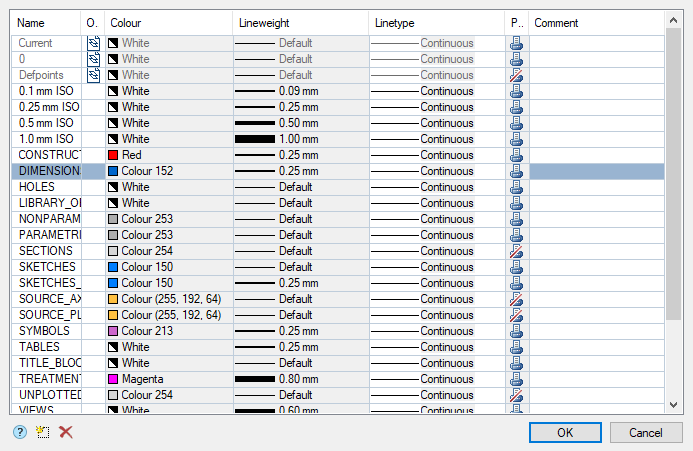Open linetype dropdown for the CONSTRUCT layer
The height and width of the screenshot is (451, 693).
tap(436, 155)
